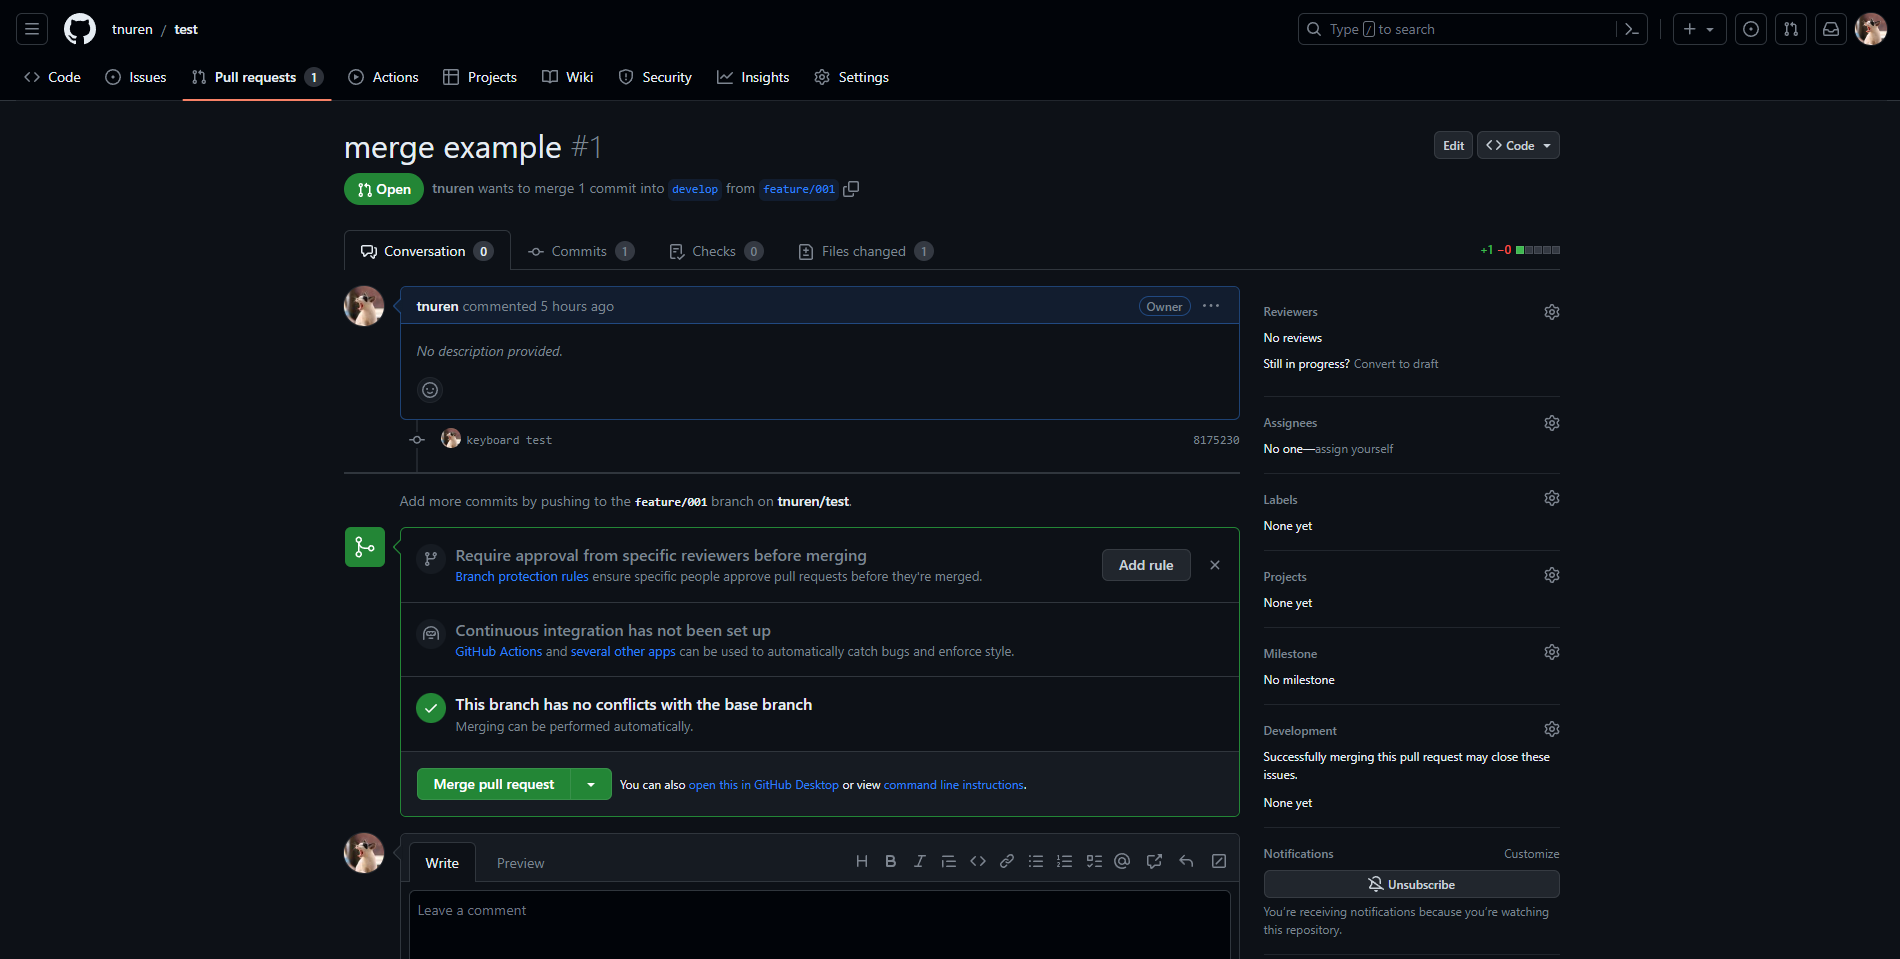
Task: Click the Leave a comment text box
Action: pyautogui.click(x=820, y=924)
